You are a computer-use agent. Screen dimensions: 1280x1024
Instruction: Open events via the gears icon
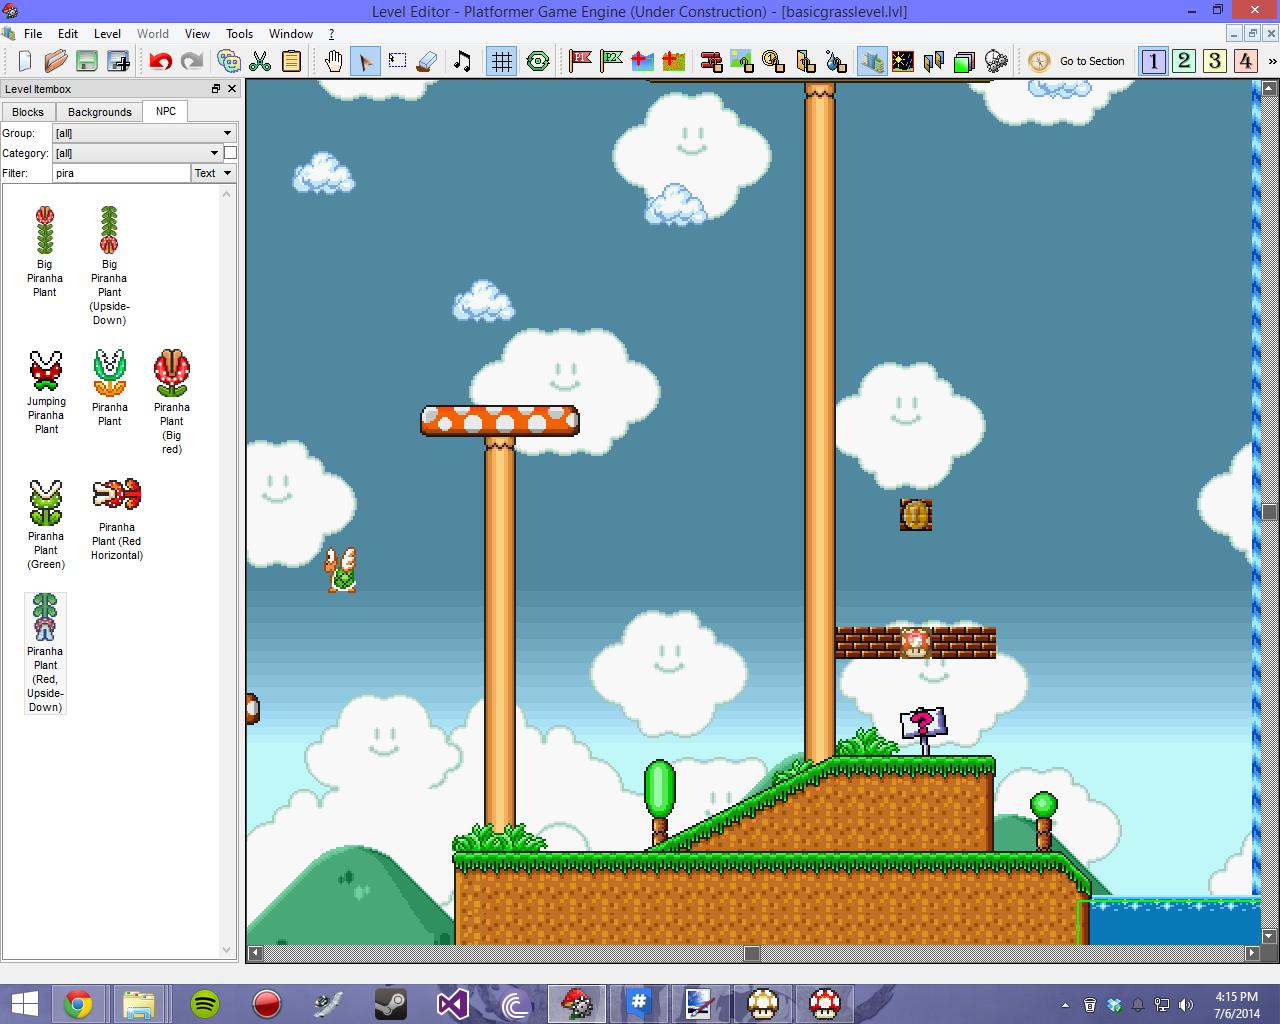996,61
